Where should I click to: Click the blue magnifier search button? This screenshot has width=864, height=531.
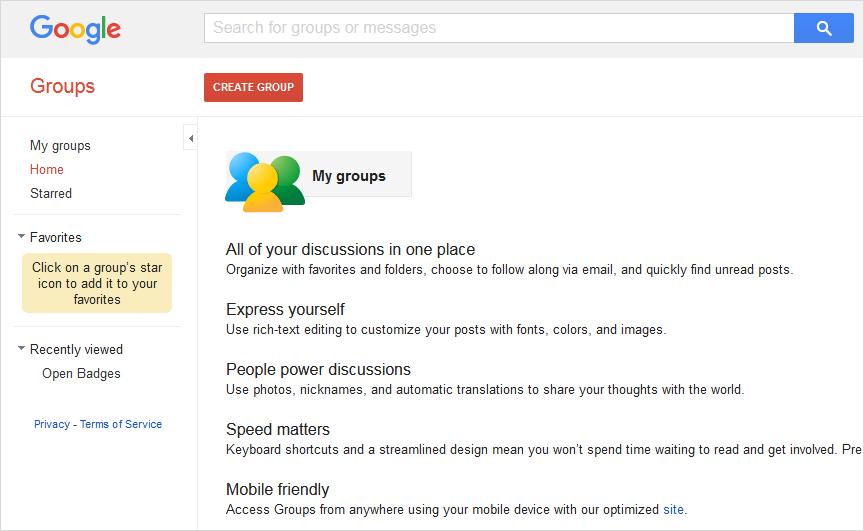click(823, 28)
